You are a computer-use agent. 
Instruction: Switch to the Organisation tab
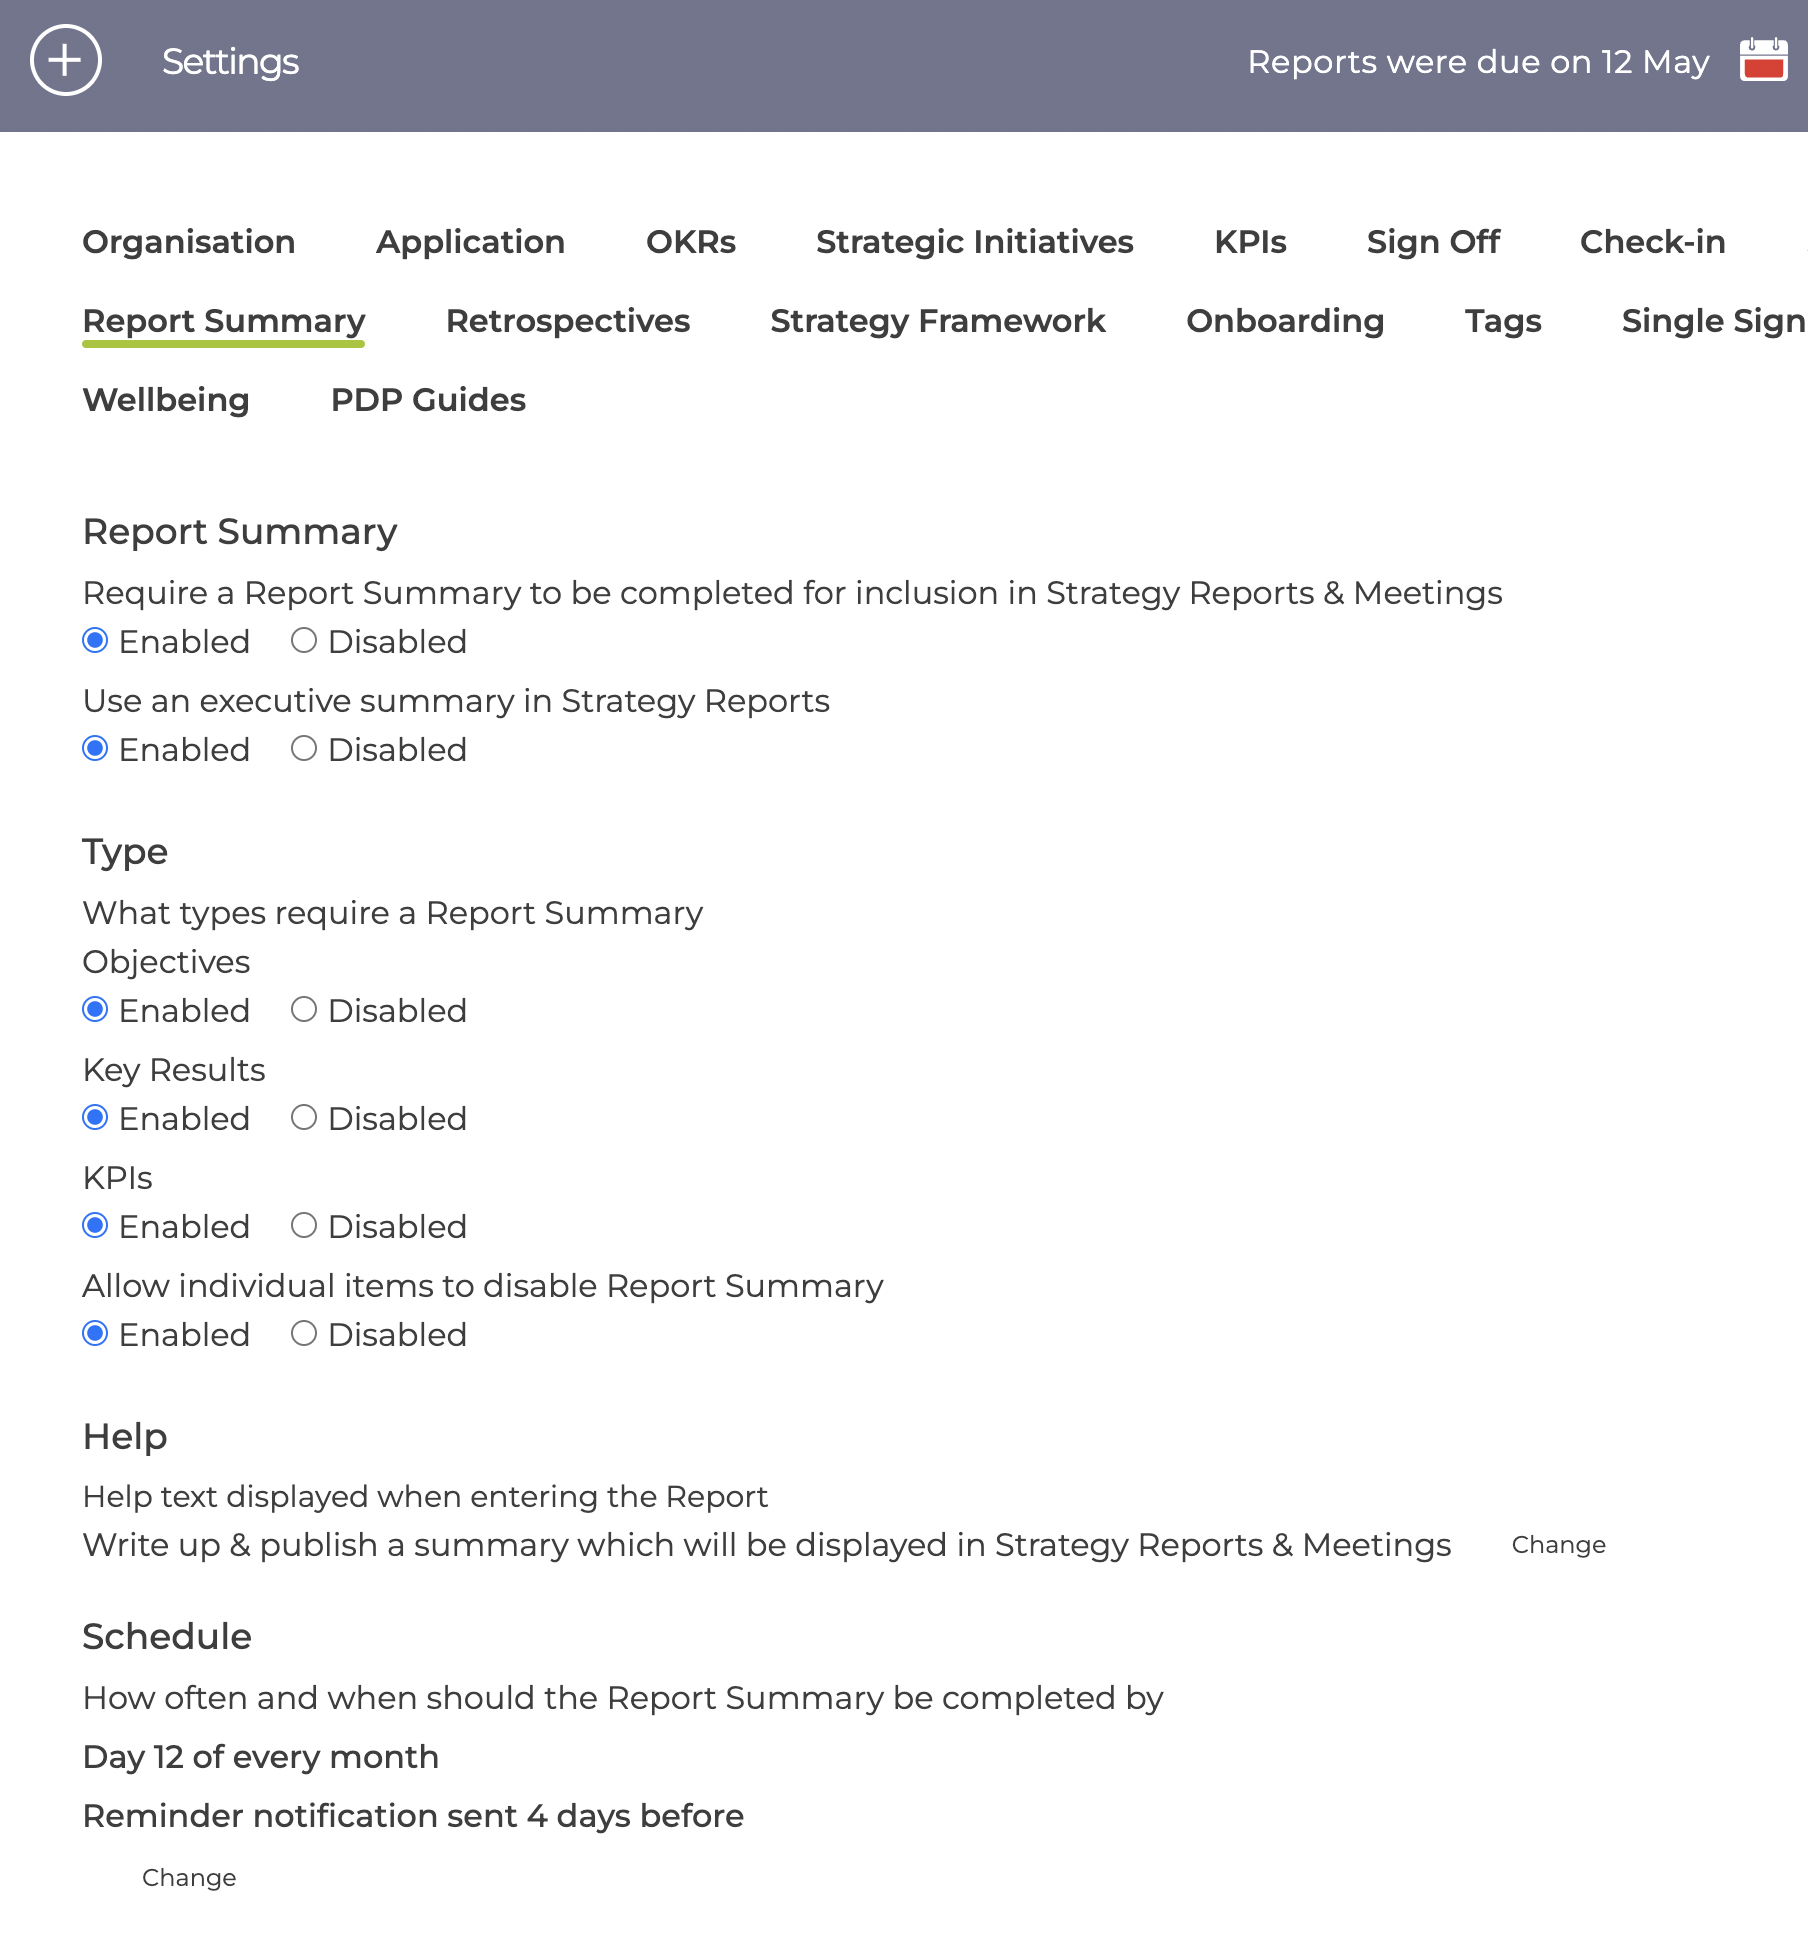(x=189, y=242)
